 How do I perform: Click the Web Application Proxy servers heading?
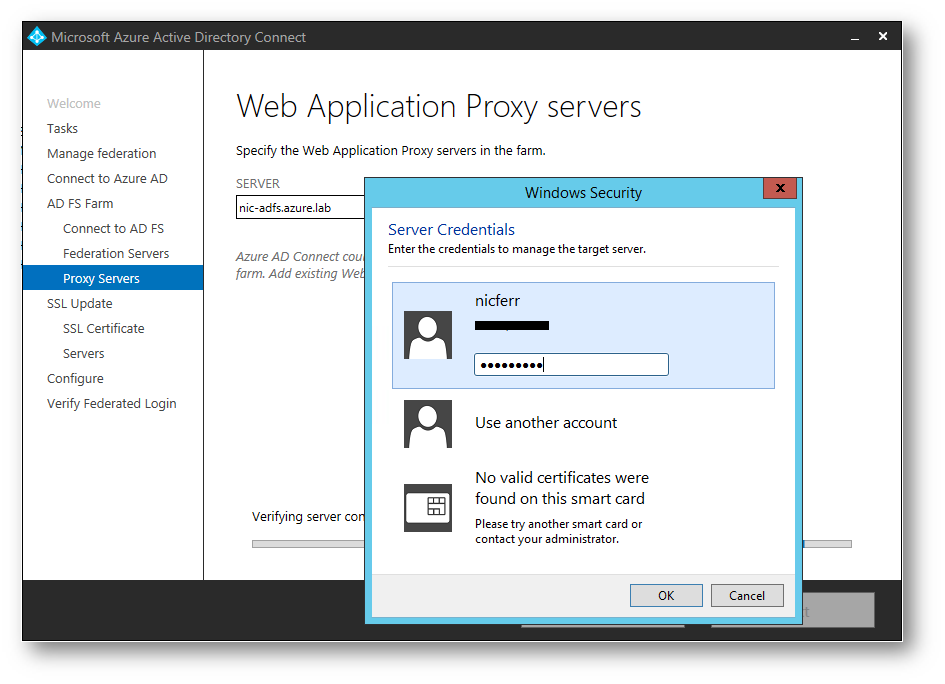439,107
